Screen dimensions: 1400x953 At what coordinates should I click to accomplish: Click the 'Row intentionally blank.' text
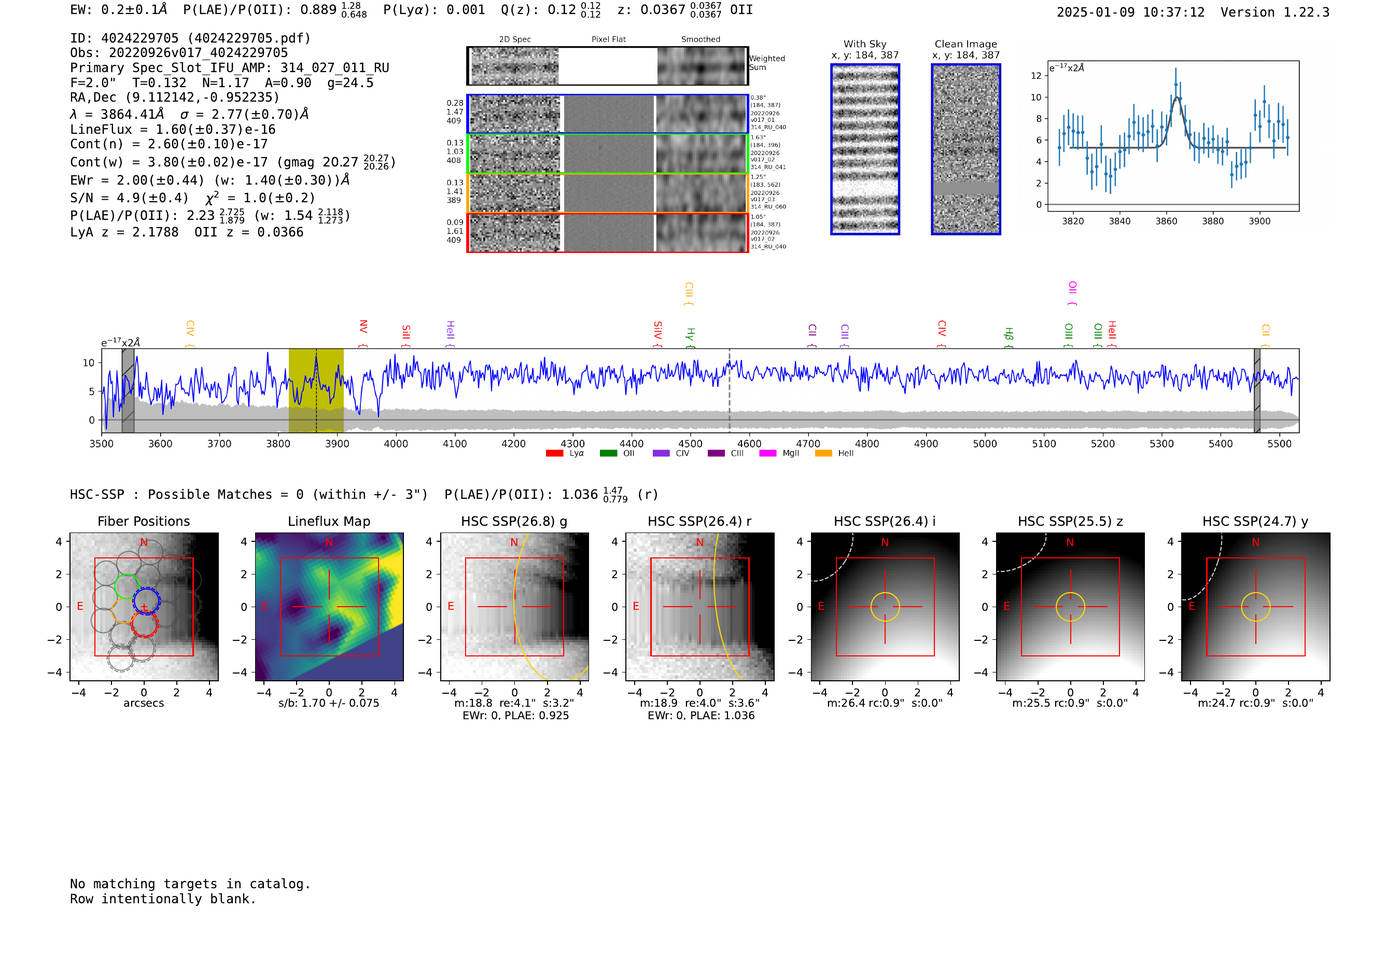163,899
